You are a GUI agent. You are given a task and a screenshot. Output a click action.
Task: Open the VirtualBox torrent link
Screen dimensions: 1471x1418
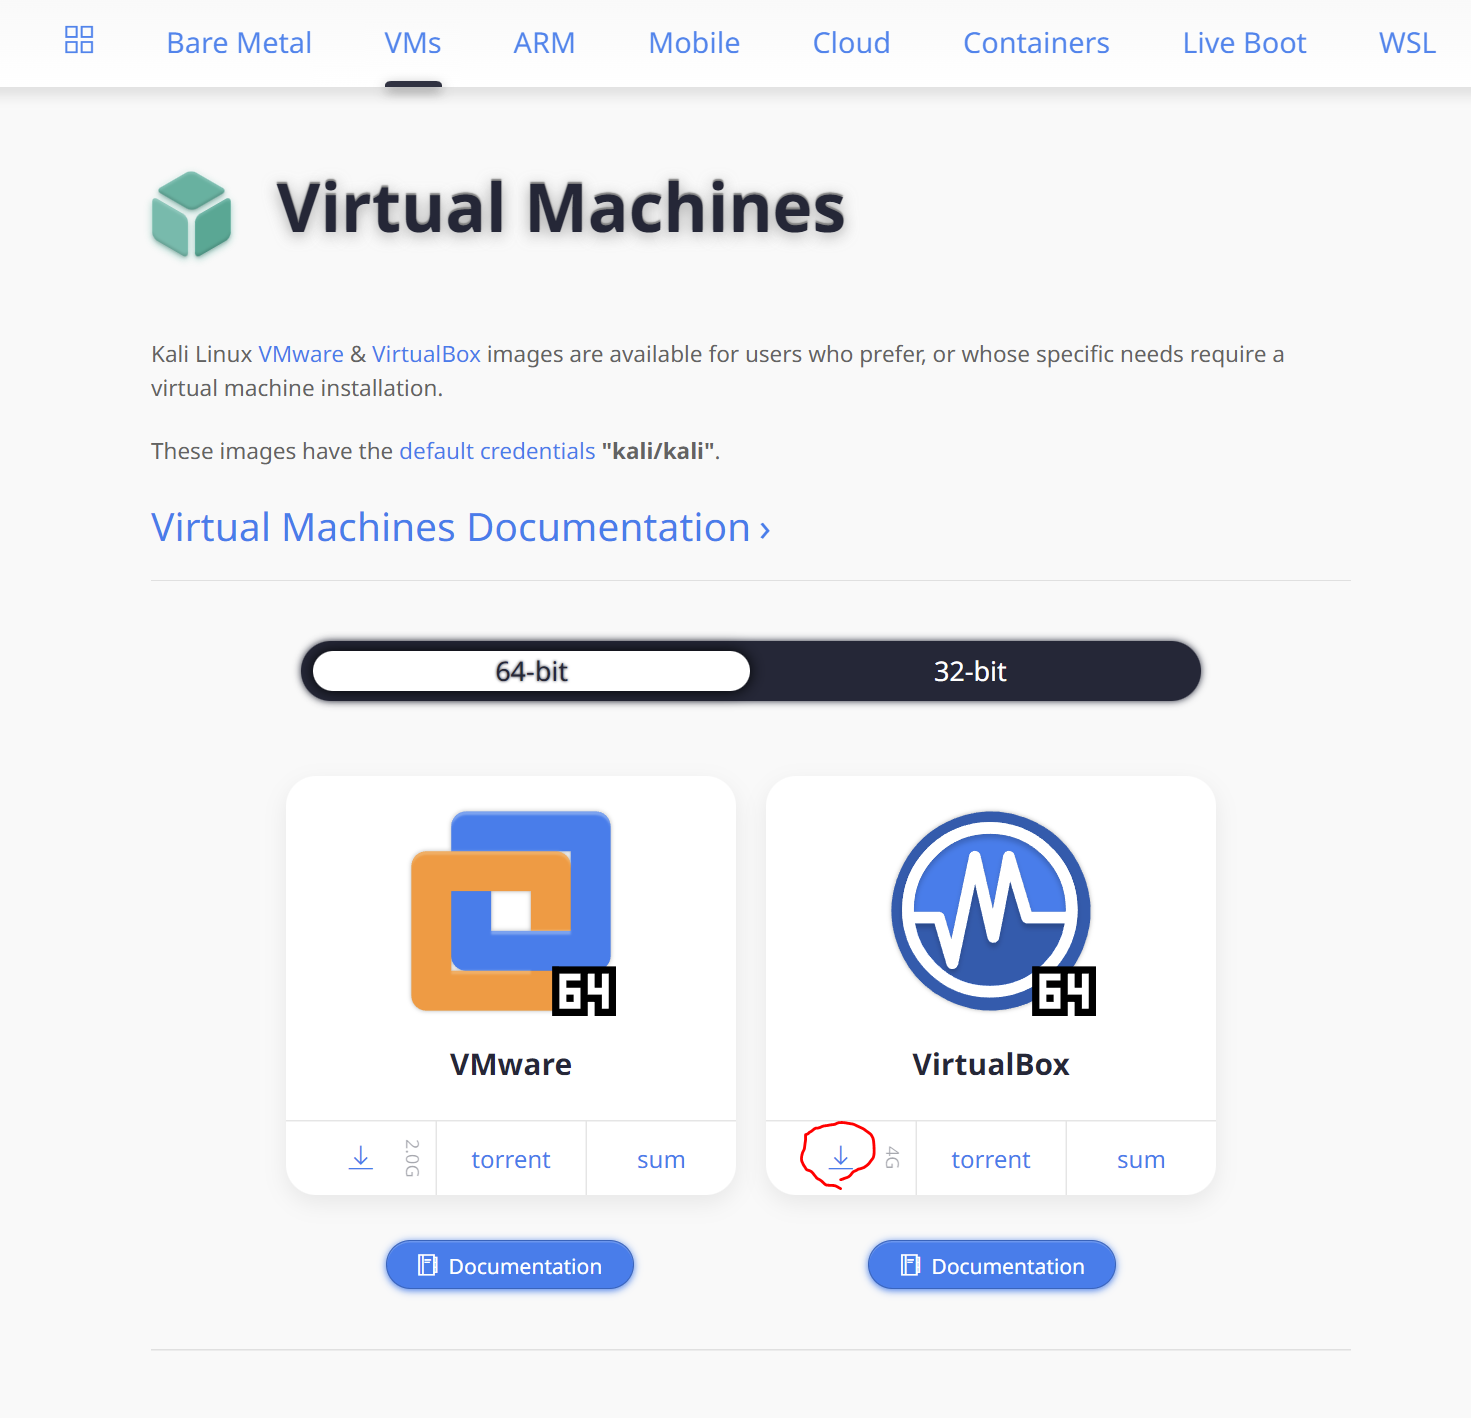pos(991,1159)
